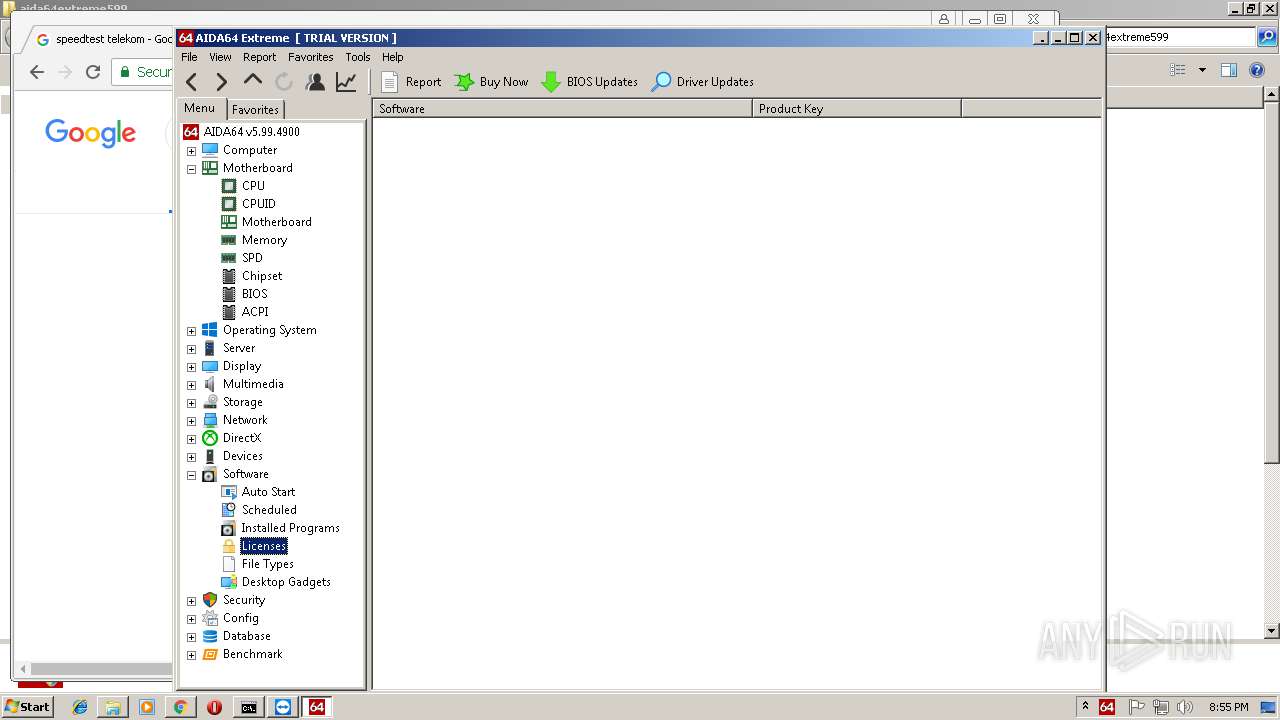Select Desktop Gadgets under Software
Image resolution: width=1280 pixels, height=720 pixels.
pyautogui.click(x=286, y=582)
